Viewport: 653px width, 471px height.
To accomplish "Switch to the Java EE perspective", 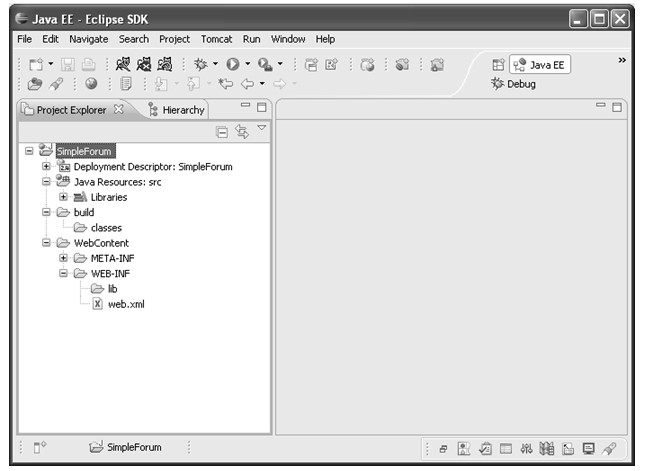I will [540, 65].
